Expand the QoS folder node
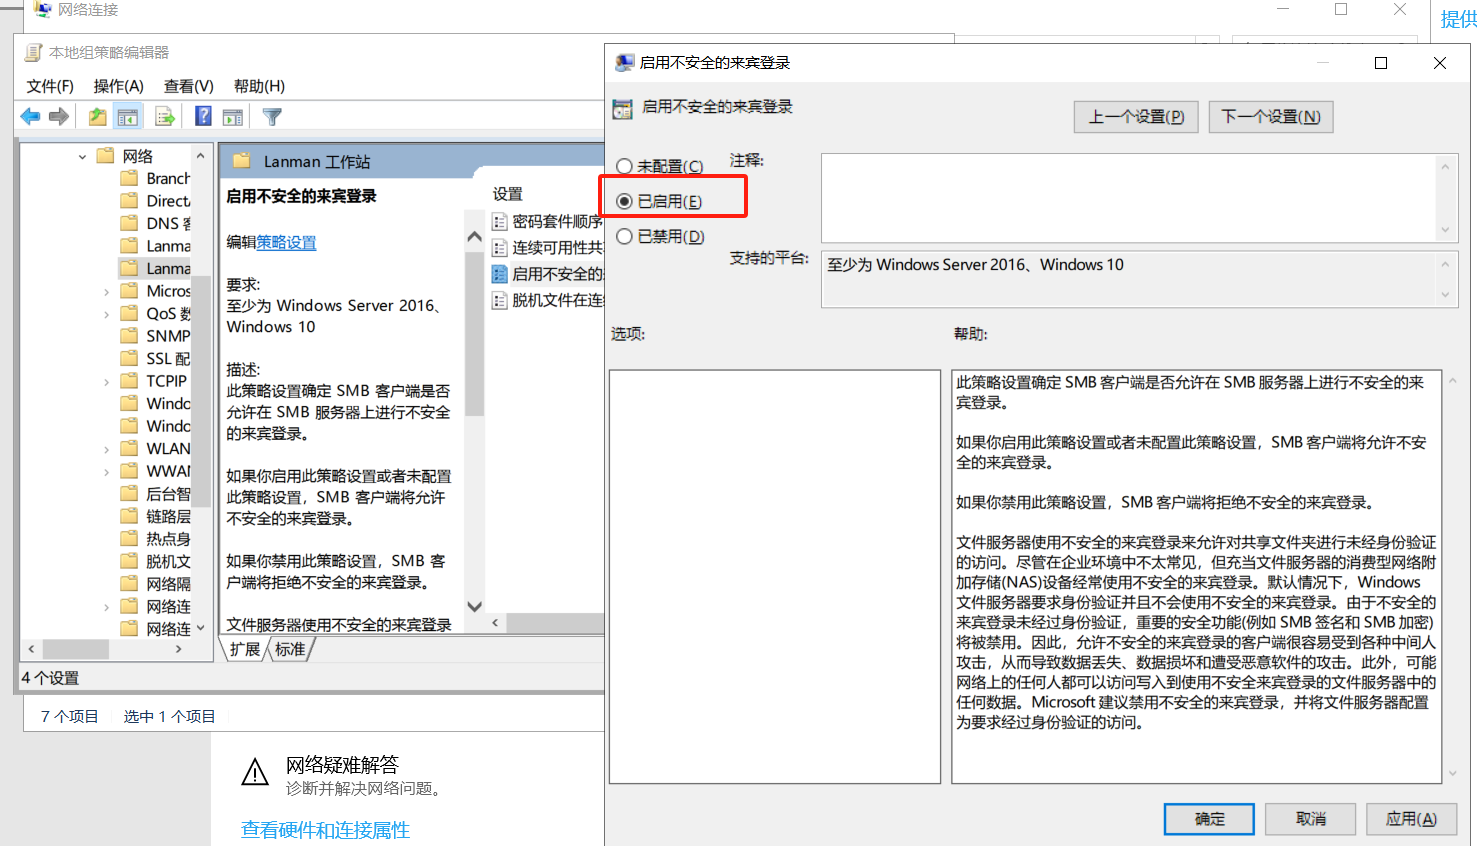Viewport: 1477px width, 846px height. coord(107,314)
